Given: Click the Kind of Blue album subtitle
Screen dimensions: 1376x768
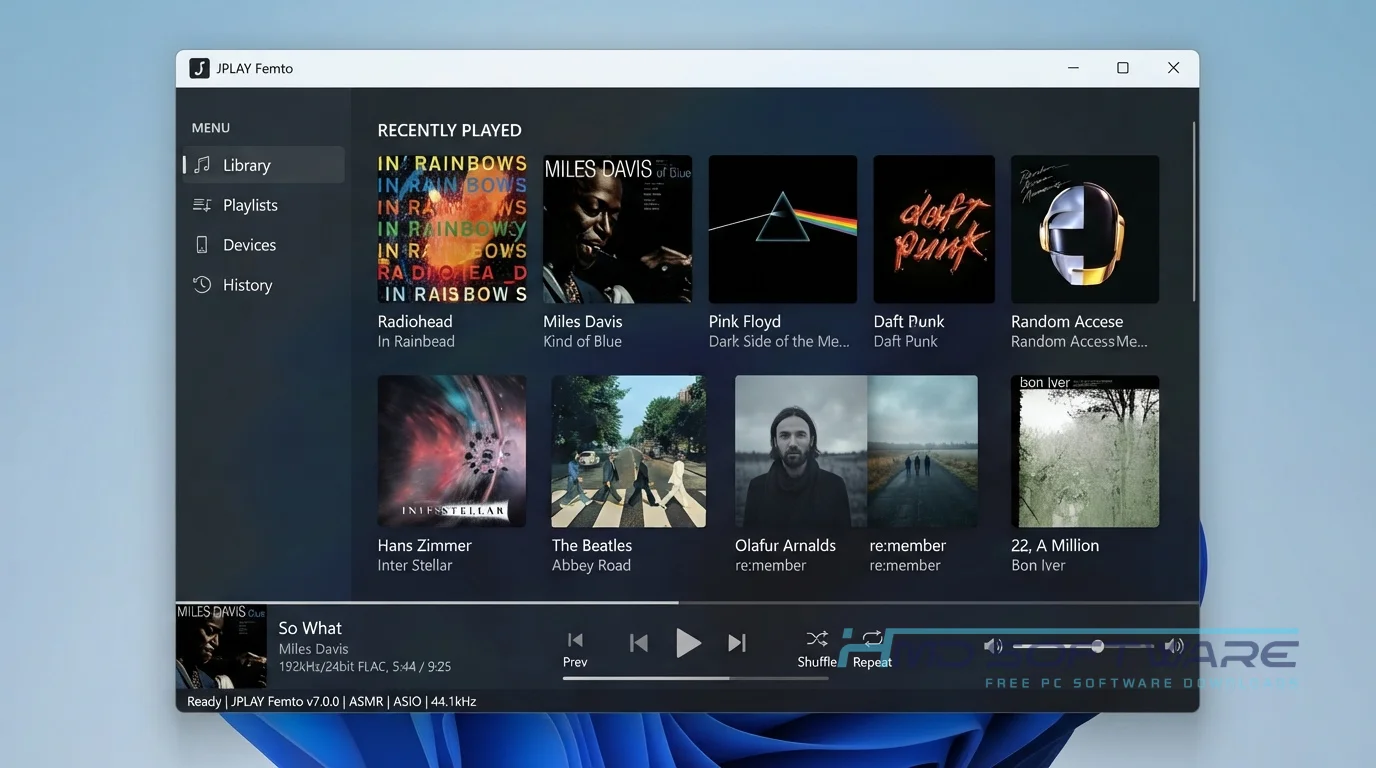Looking at the screenshot, I should pyautogui.click(x=582, y=341).
